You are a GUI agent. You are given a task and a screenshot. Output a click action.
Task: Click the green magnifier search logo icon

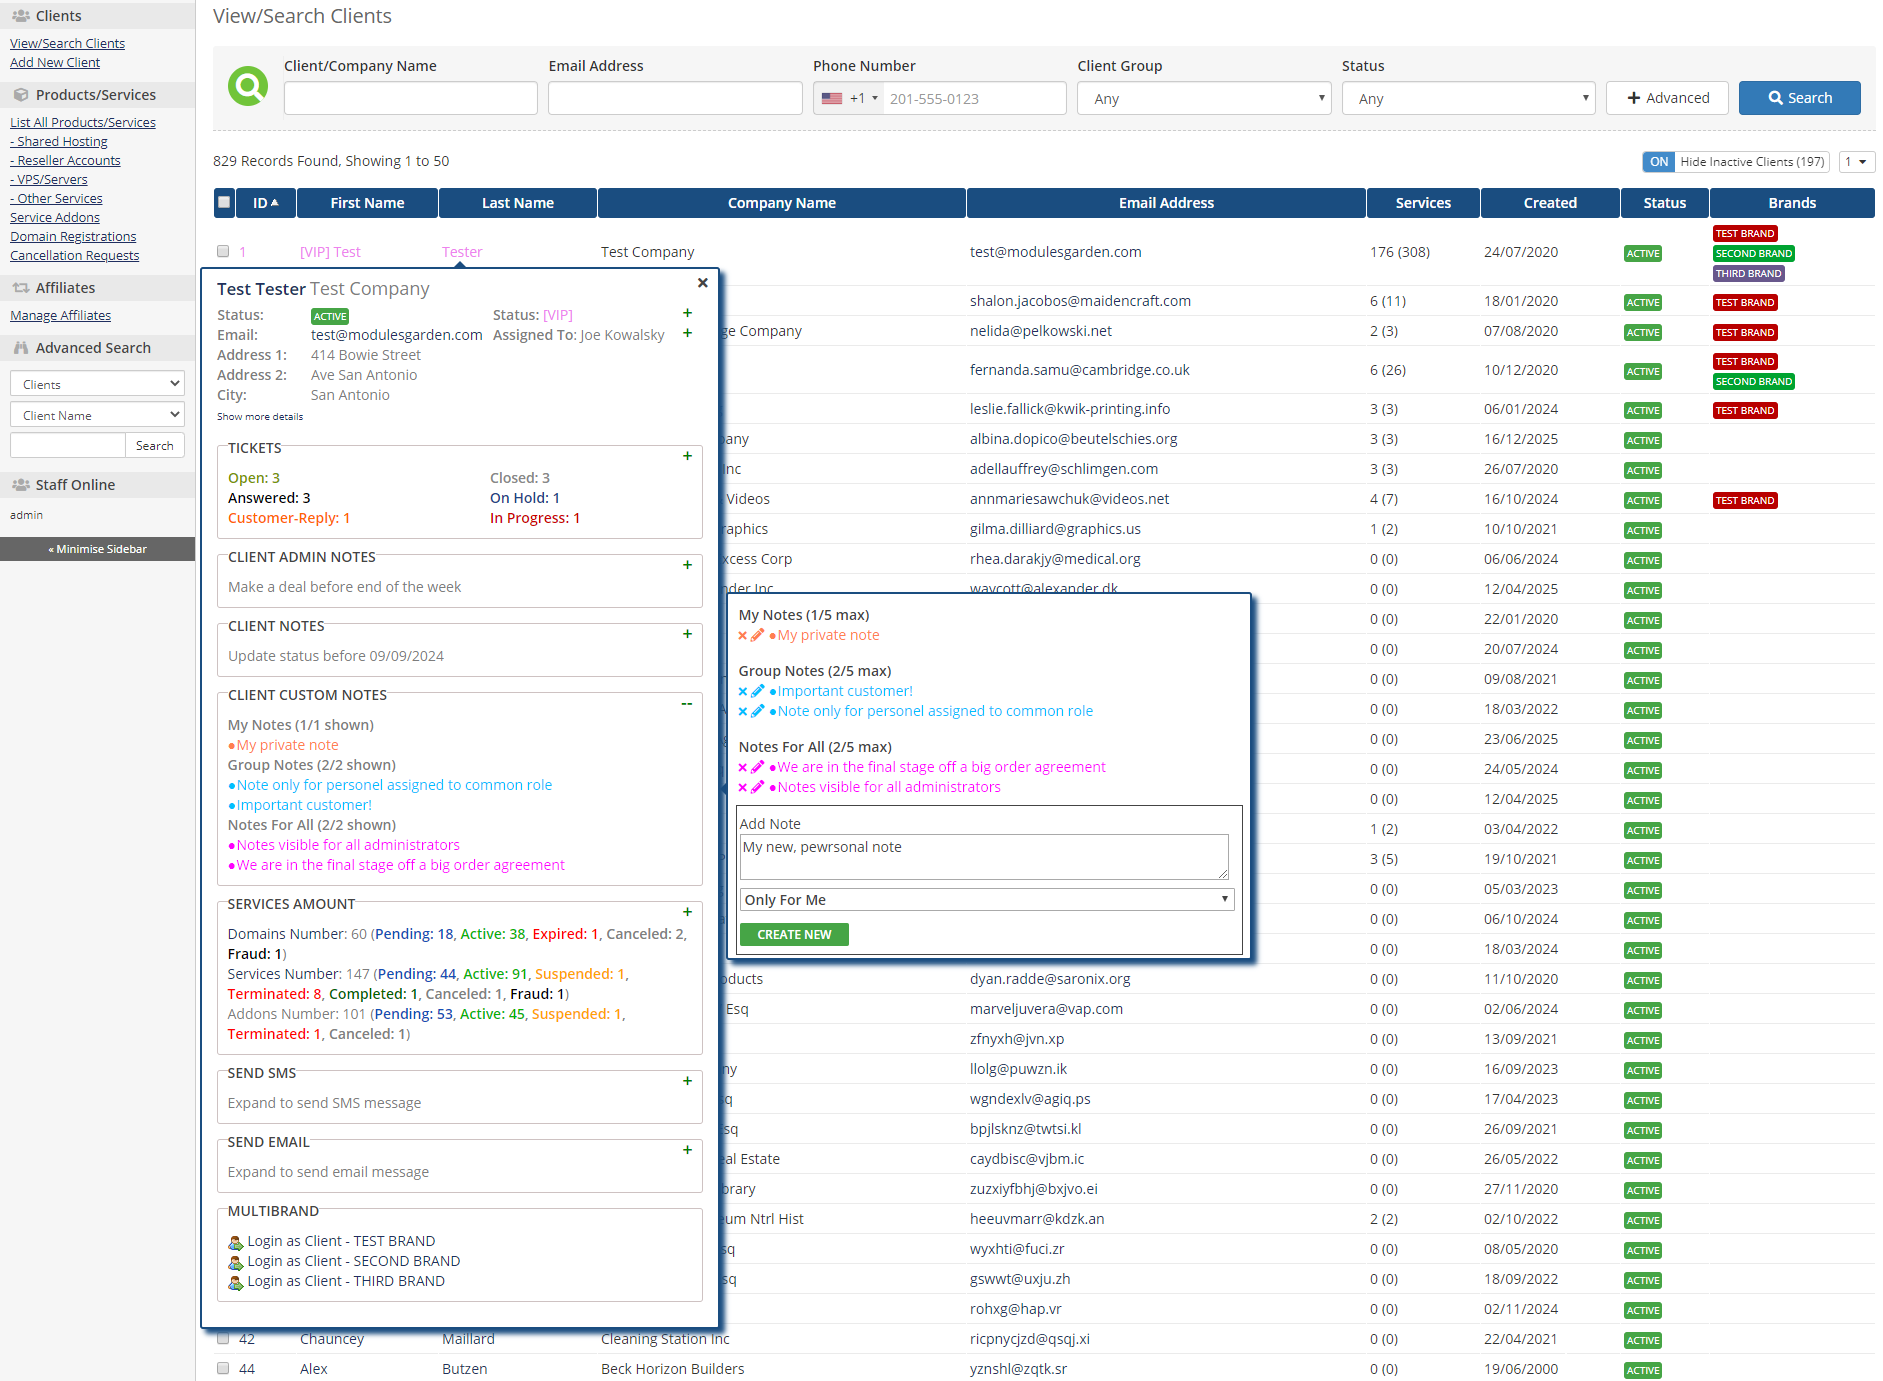pyautogui.click(x=248, y=86)
